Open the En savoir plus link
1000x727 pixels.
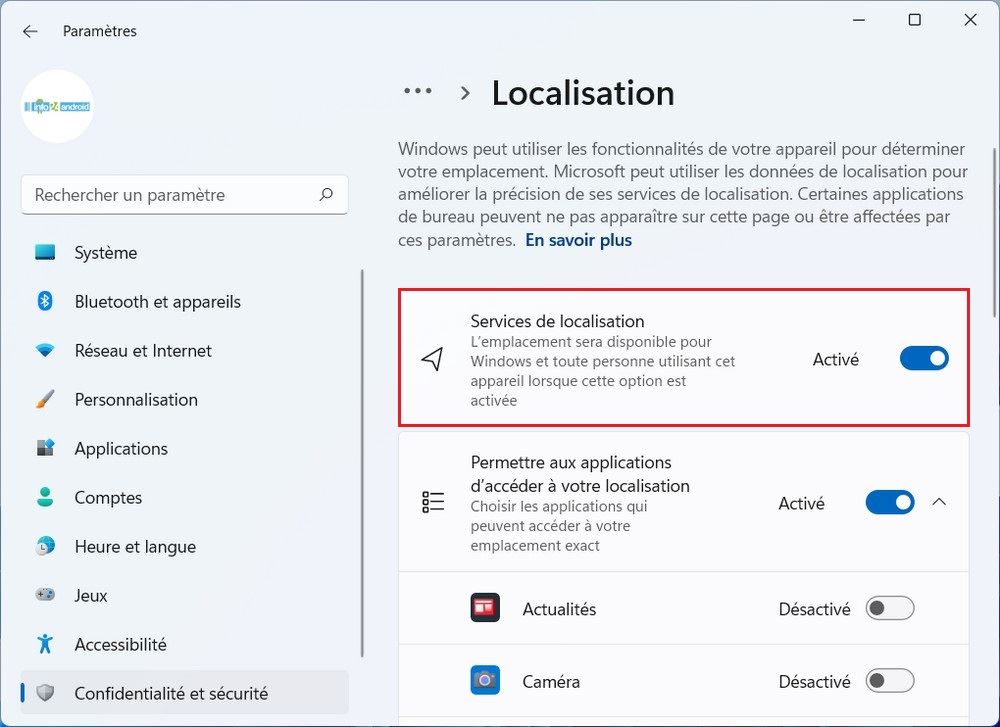pos(578,240)
